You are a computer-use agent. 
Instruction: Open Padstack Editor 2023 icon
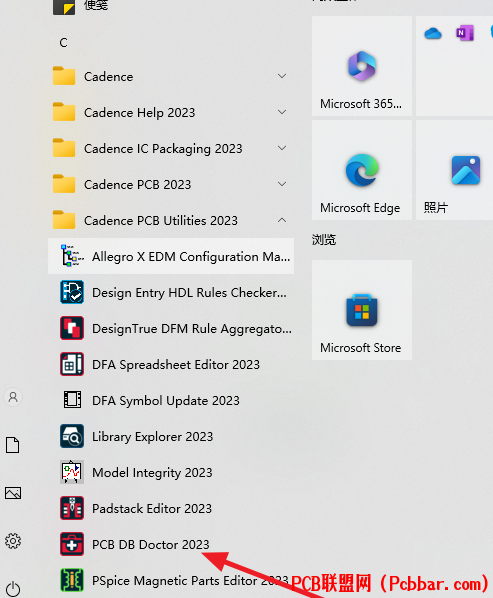coord(72,508)
